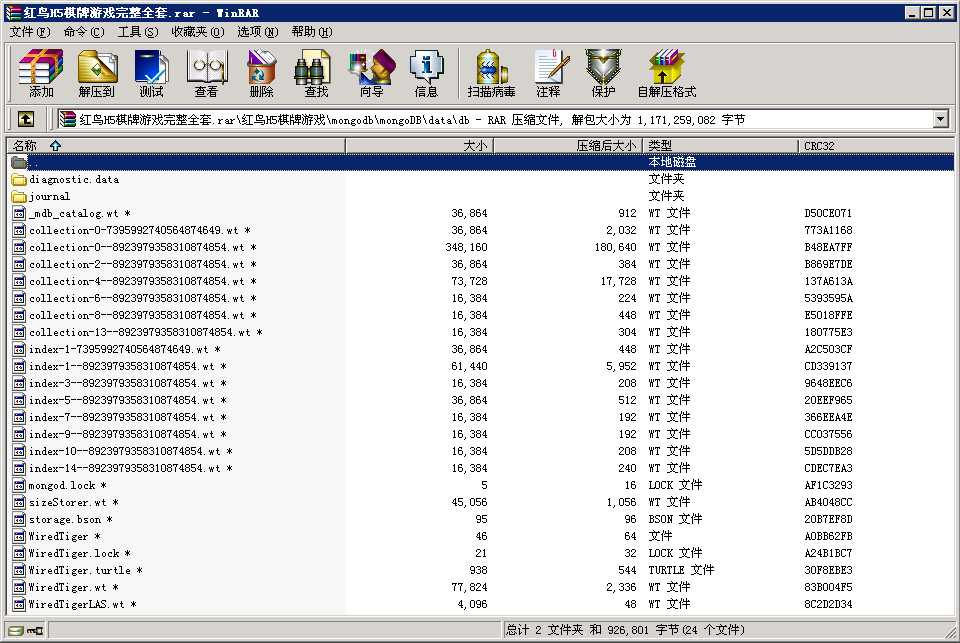The height and width of the screenshot is (643, 960).
Task: Launch the 向导 (Wizard) tool
Action: [x=371, y=74]
